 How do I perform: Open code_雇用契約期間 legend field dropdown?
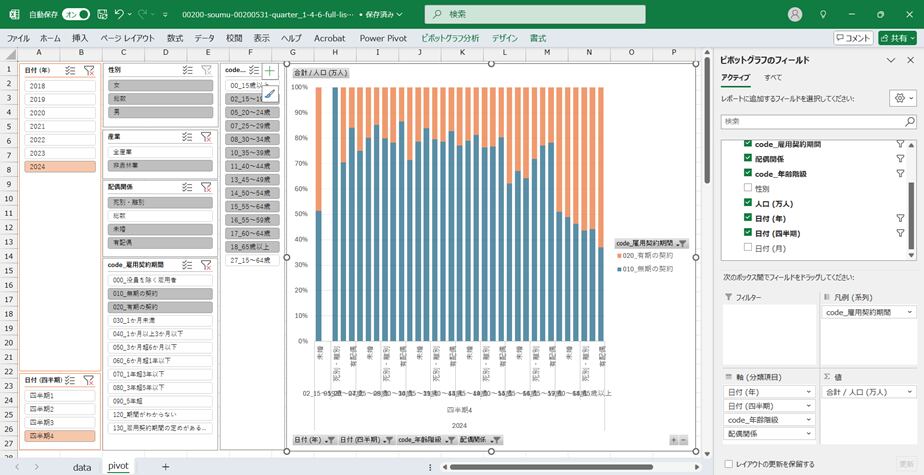[909, 313]
